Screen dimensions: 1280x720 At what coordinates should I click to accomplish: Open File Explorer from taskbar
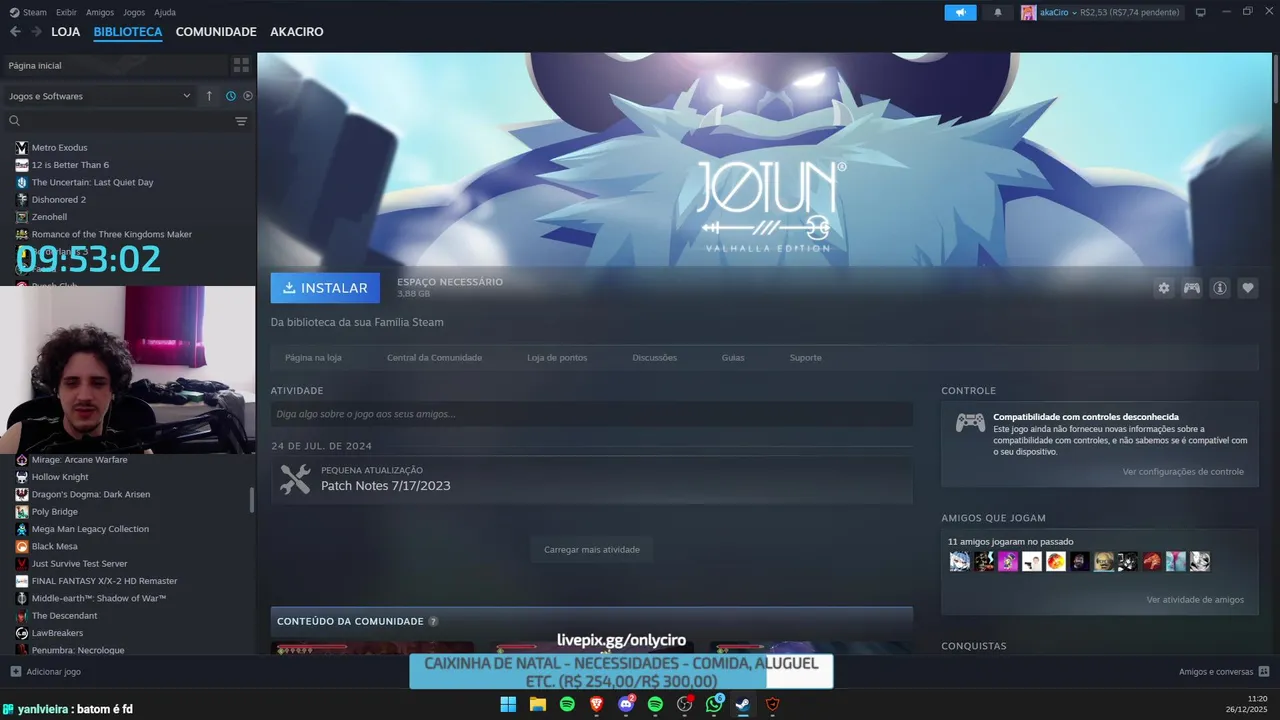538,704
